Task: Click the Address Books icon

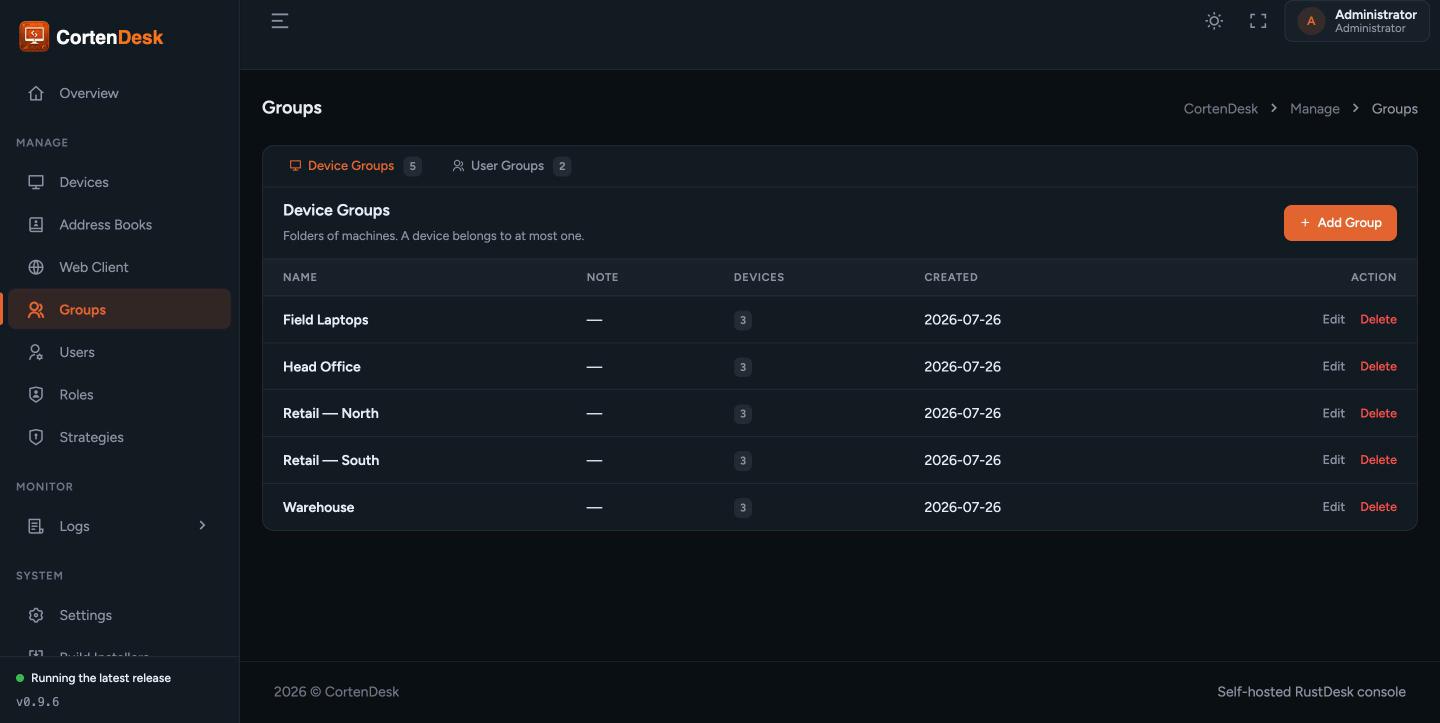Action: point(36,225)
